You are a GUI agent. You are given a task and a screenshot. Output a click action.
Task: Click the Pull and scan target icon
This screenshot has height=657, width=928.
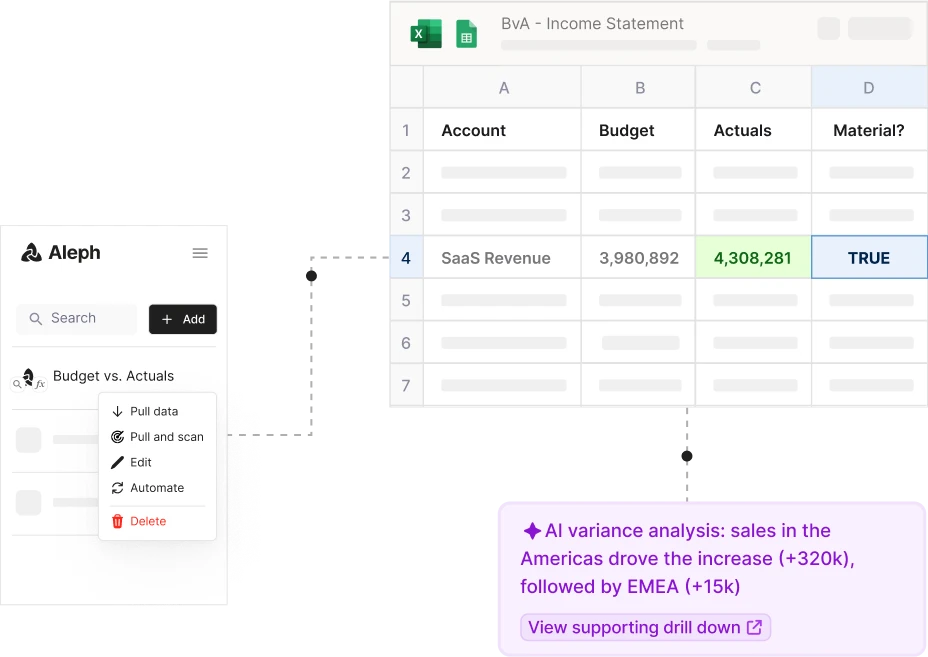point(117,437)
